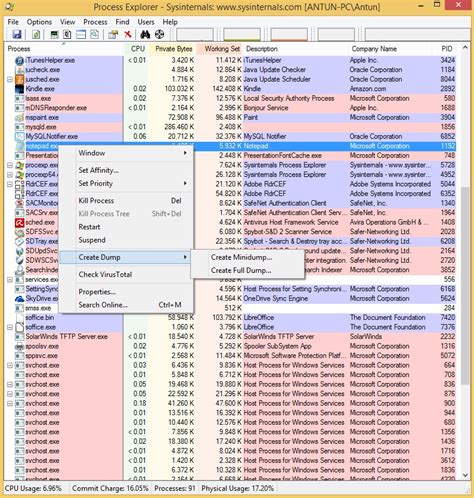Viewport: 474px width, 498px height.
Task: Click the CPU Usage status bar entry
Action: pyautogui.click(x=33, y=489)
